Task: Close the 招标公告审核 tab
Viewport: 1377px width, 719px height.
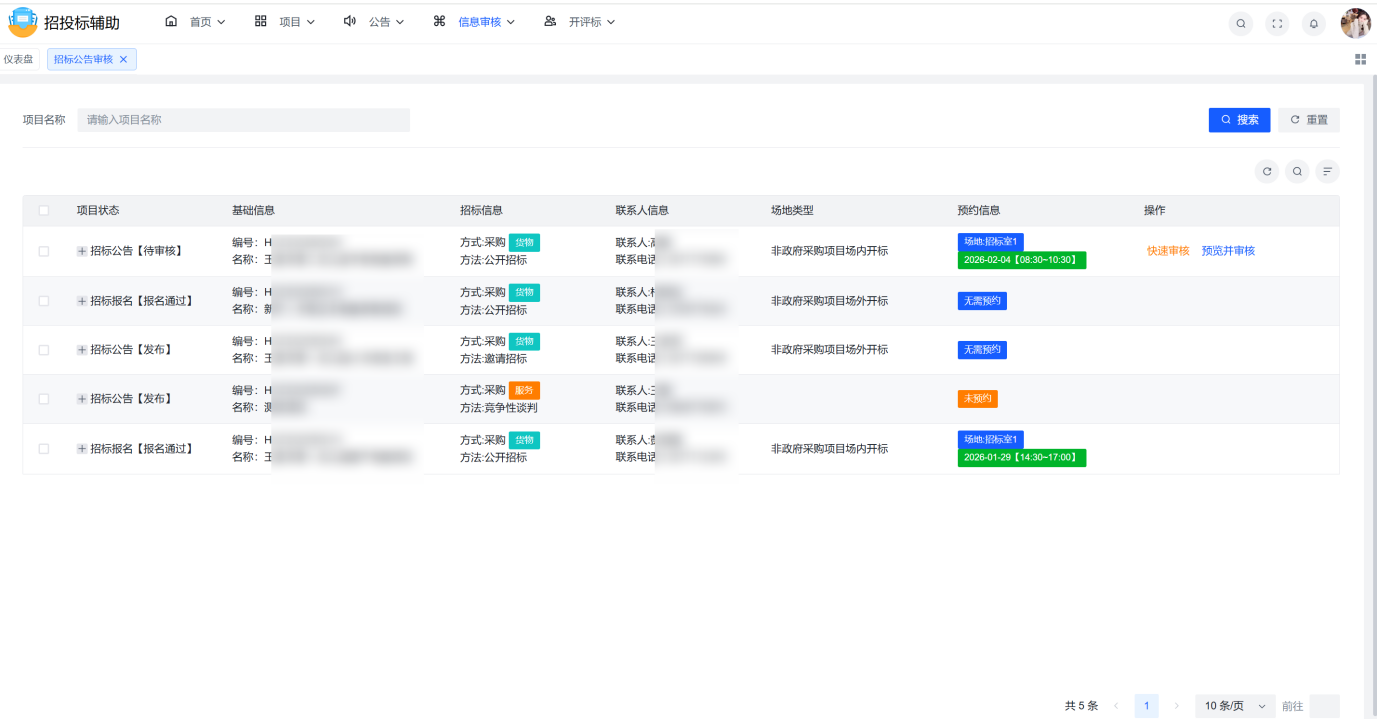Action: (124, 60)
